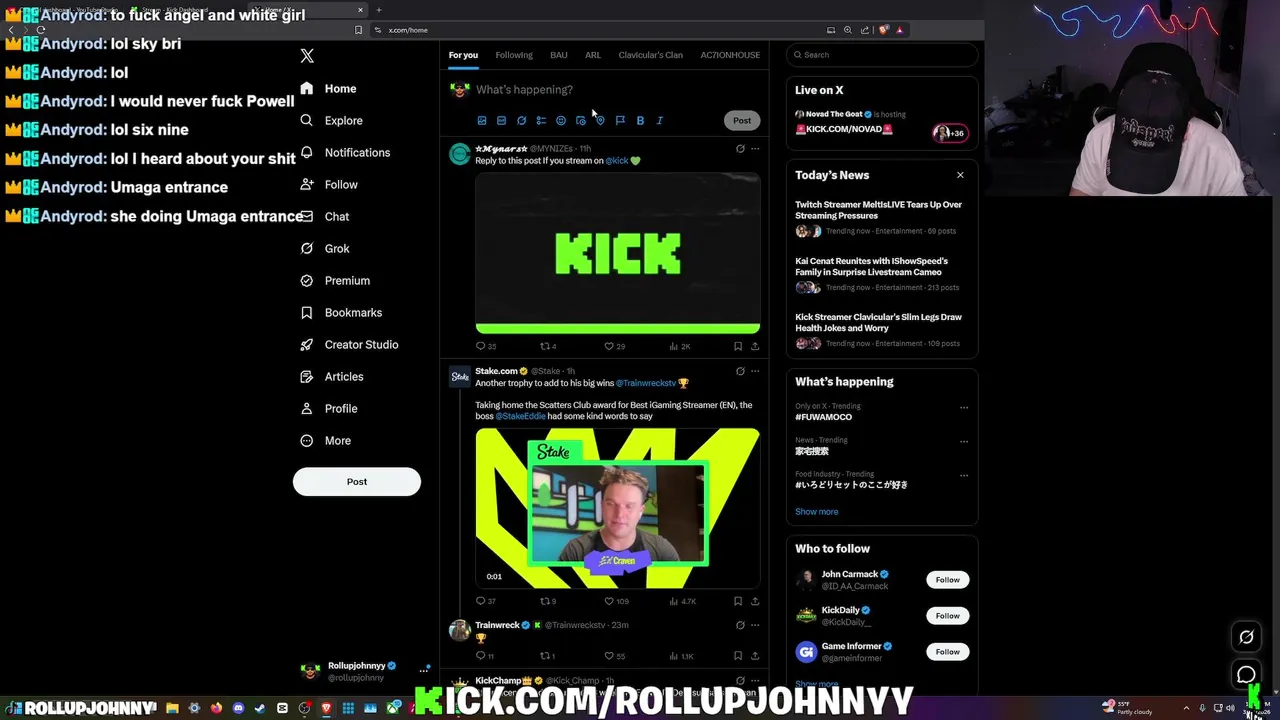Image resolution: width=1280 pixels, height=720 pixels.
Task: Expand the More menu in the sidebar
Action: tap(325, 440)
